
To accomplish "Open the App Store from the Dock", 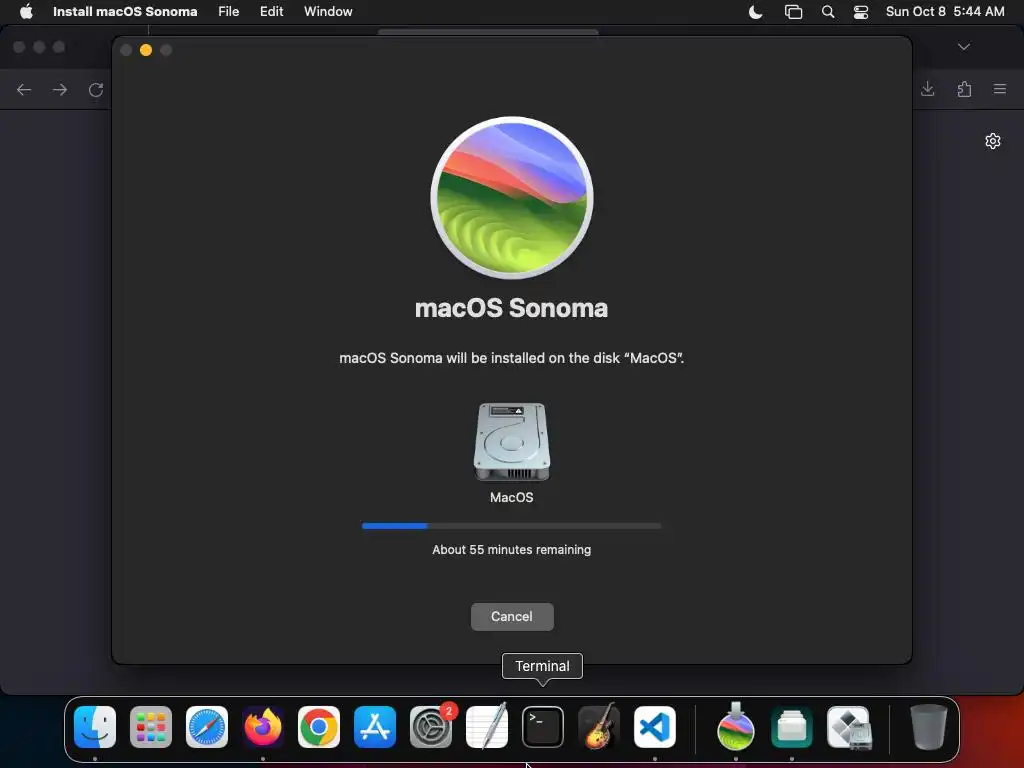I will tap(375, 727).
